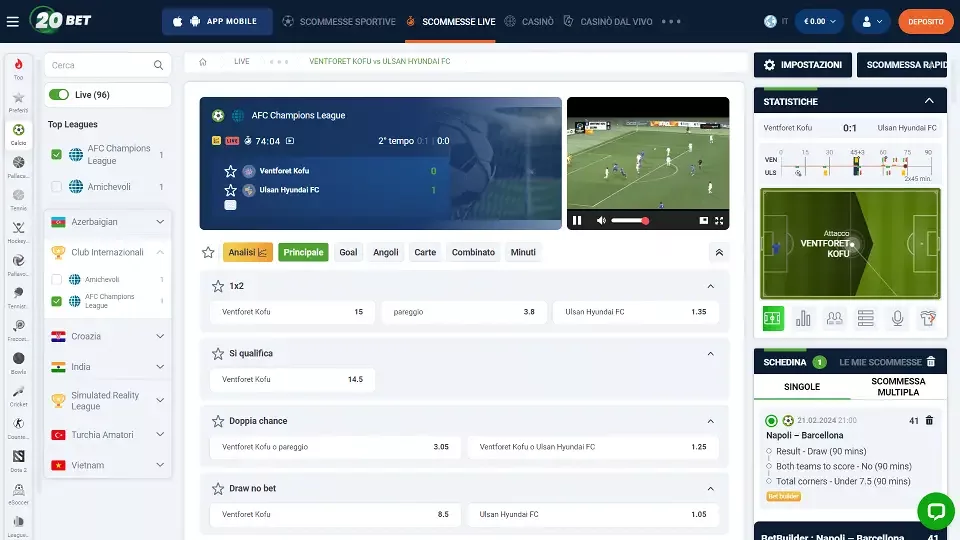Open the Casinò menu item
Image resolution: width=960 pixels, height=540 pixels.
(530, 21)
